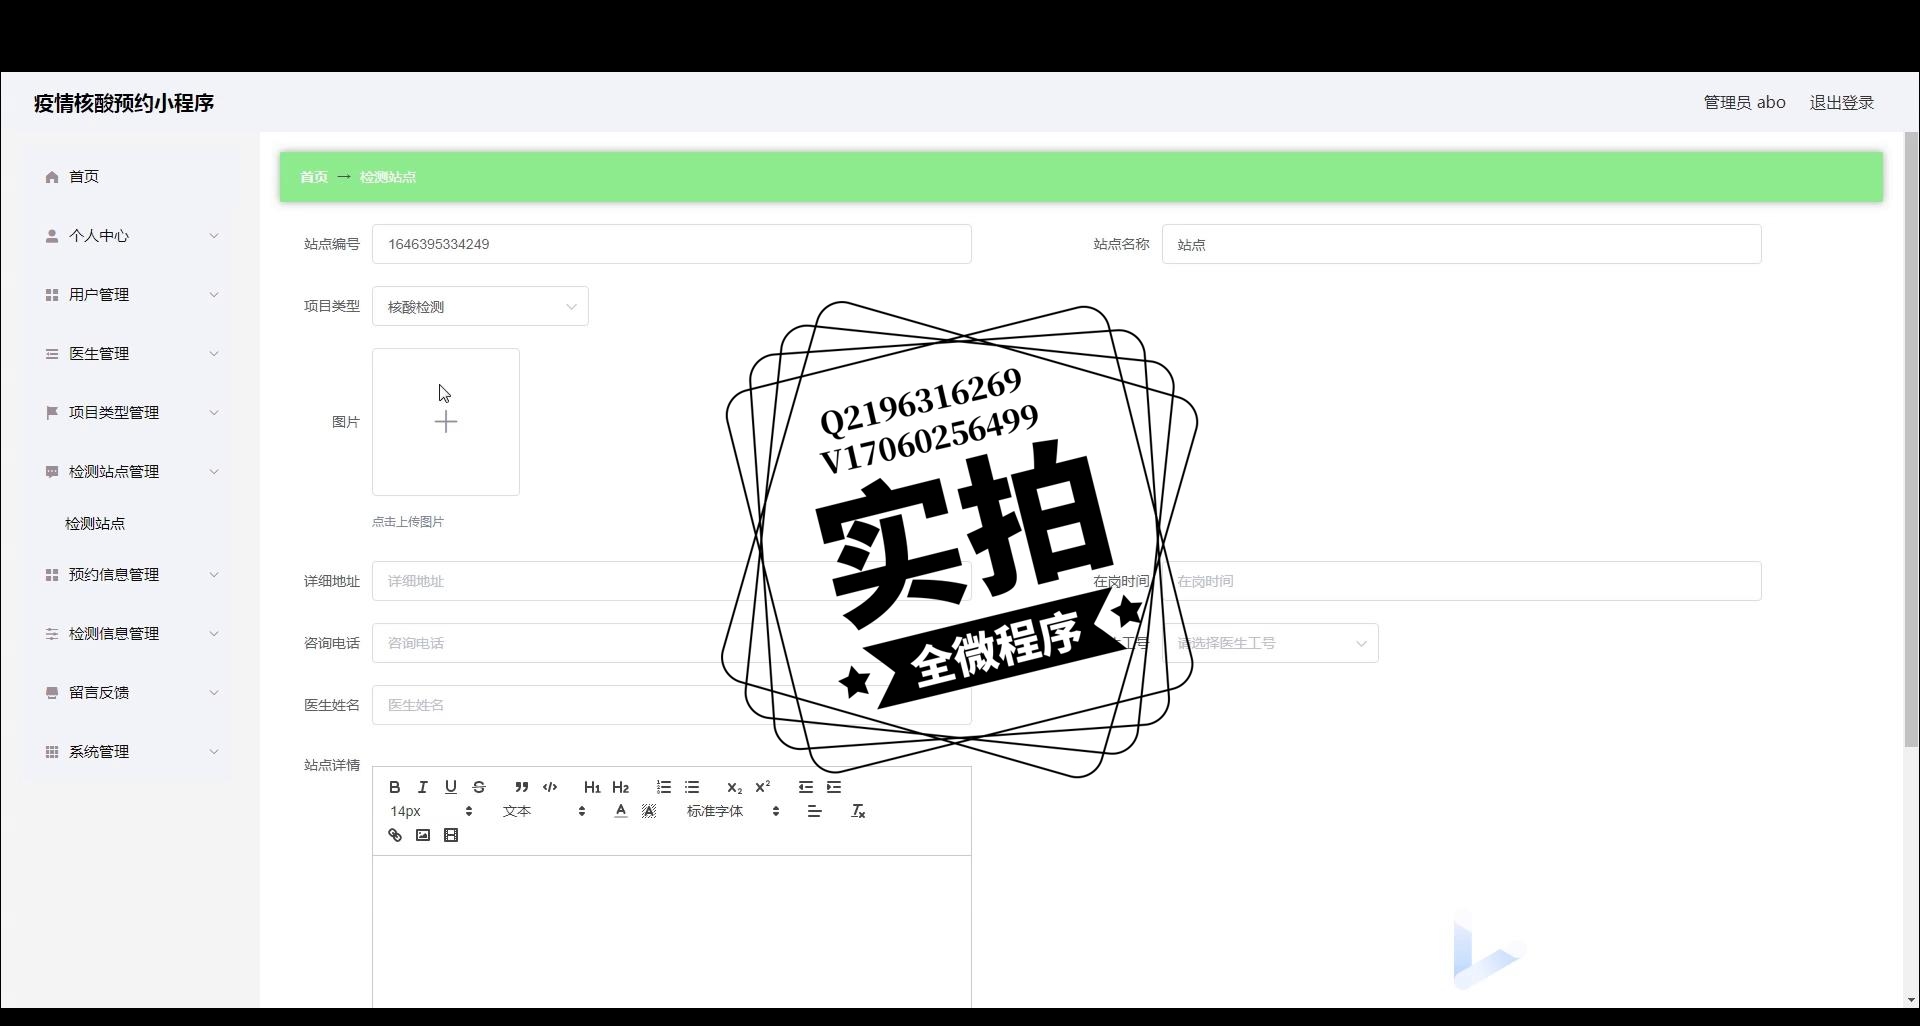Apply superscript formatting
The width and height of the screenshot is (1920, 1026).
(762, 787)
